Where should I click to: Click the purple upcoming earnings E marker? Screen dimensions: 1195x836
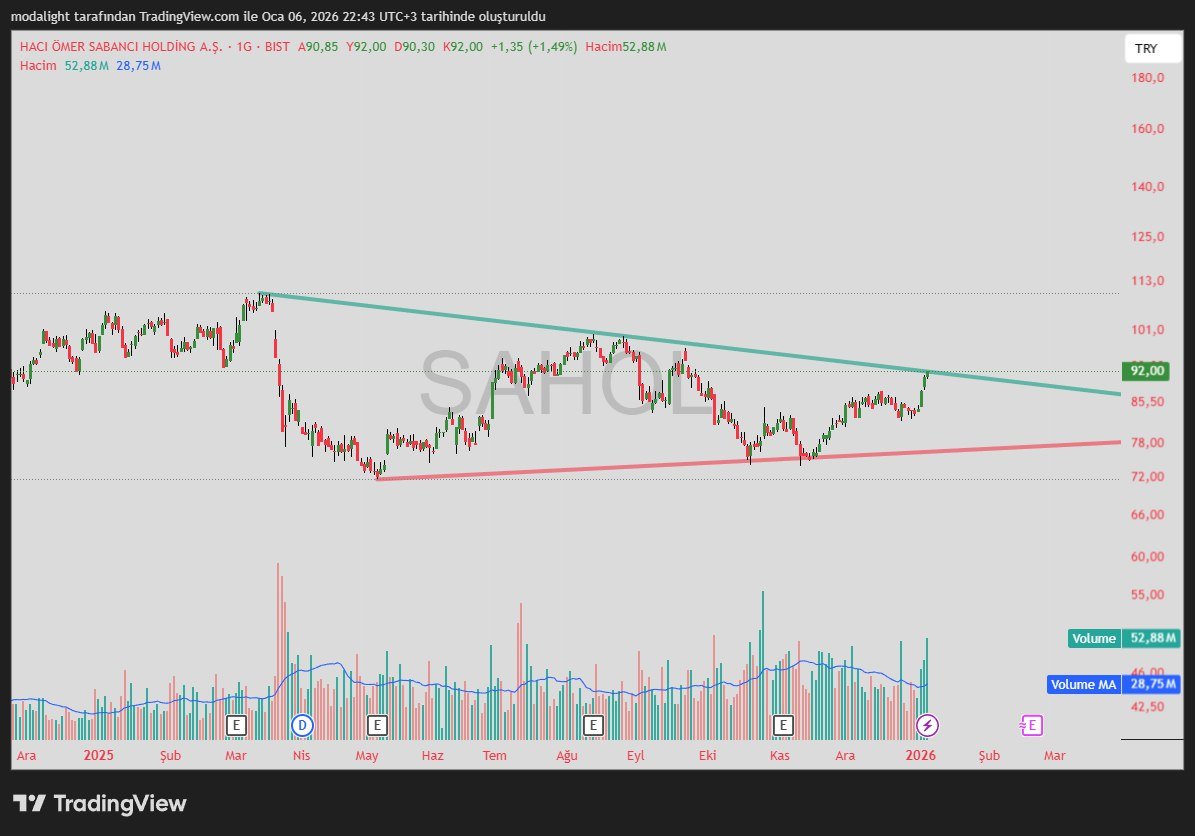tap(1031, 725)
